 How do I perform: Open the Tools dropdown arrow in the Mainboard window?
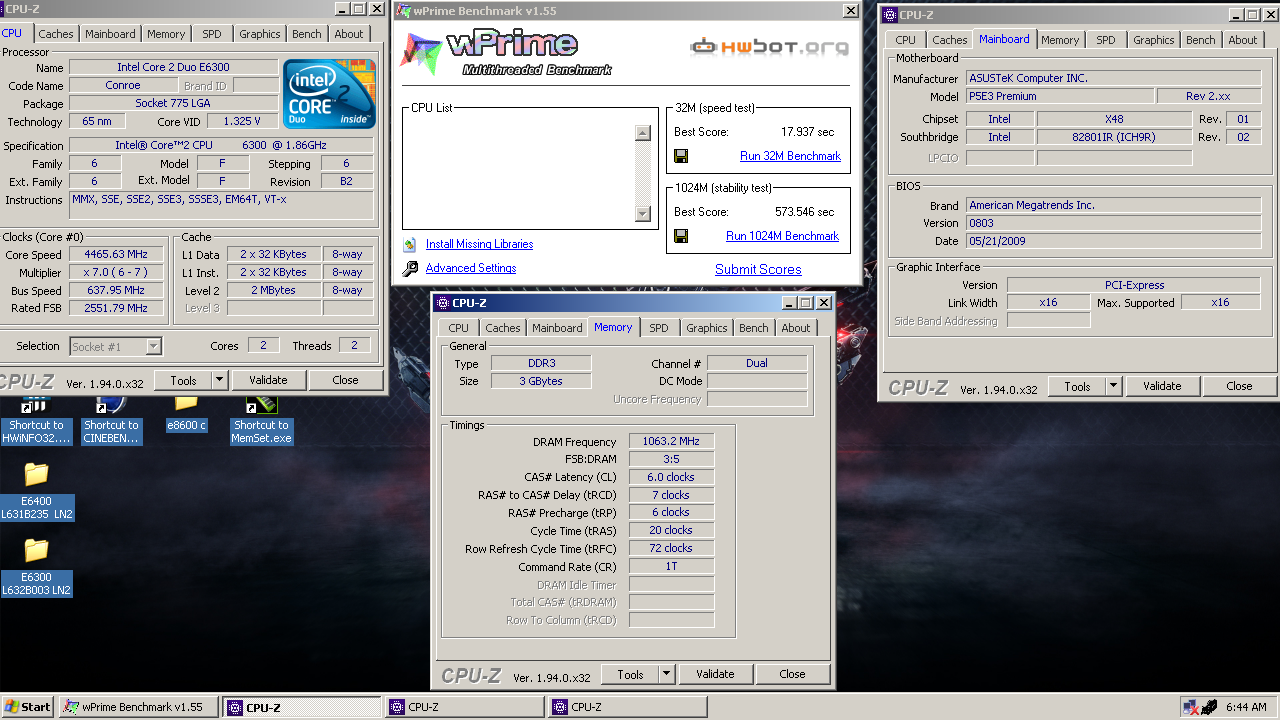coord(1113,386)
